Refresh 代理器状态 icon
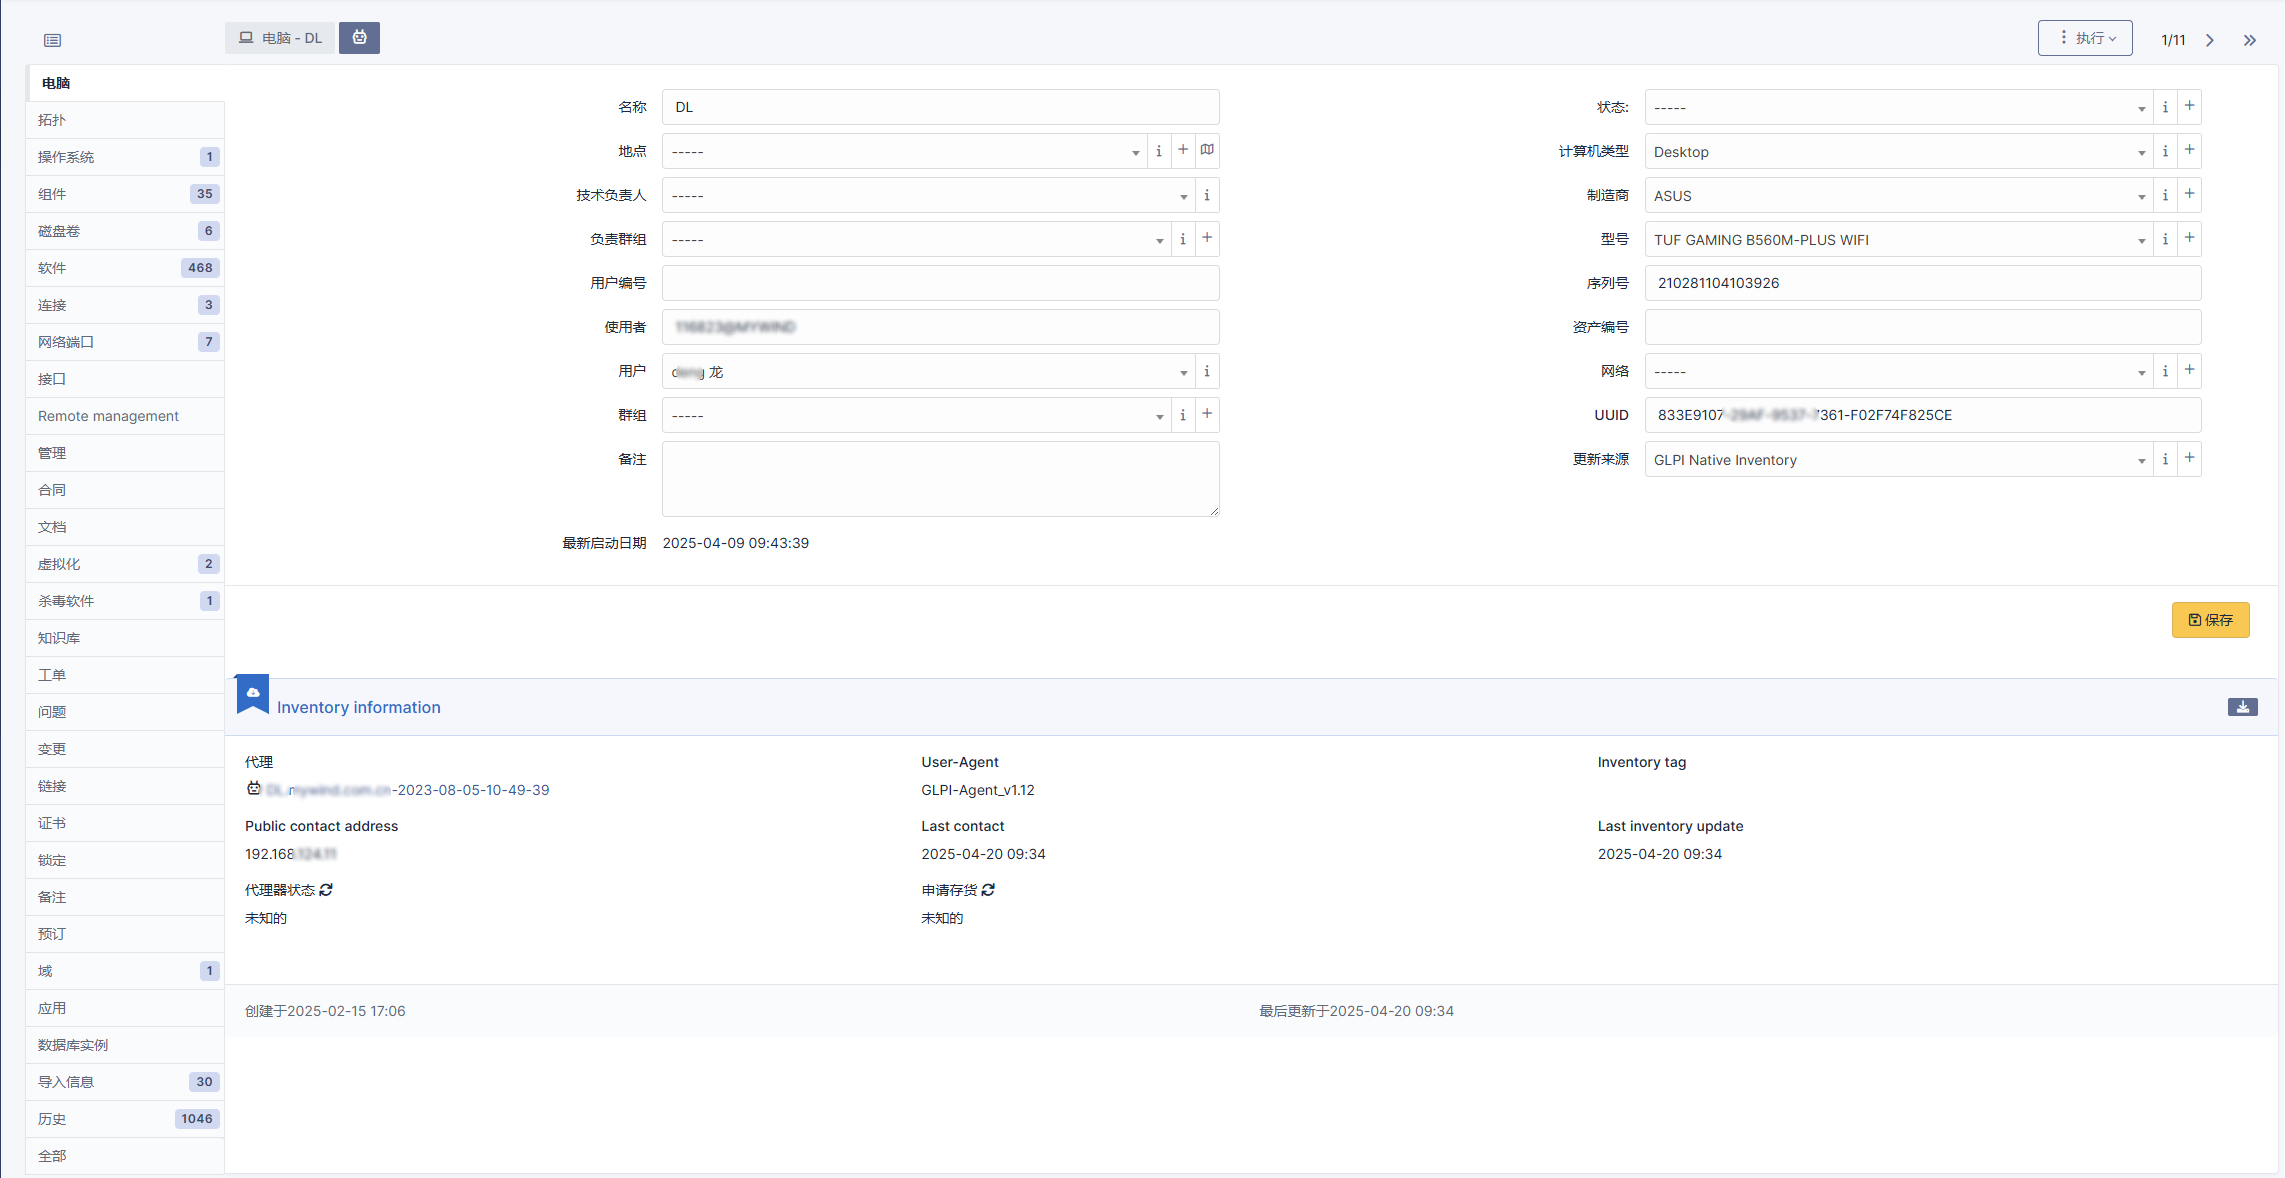 (x=326, y=890)
